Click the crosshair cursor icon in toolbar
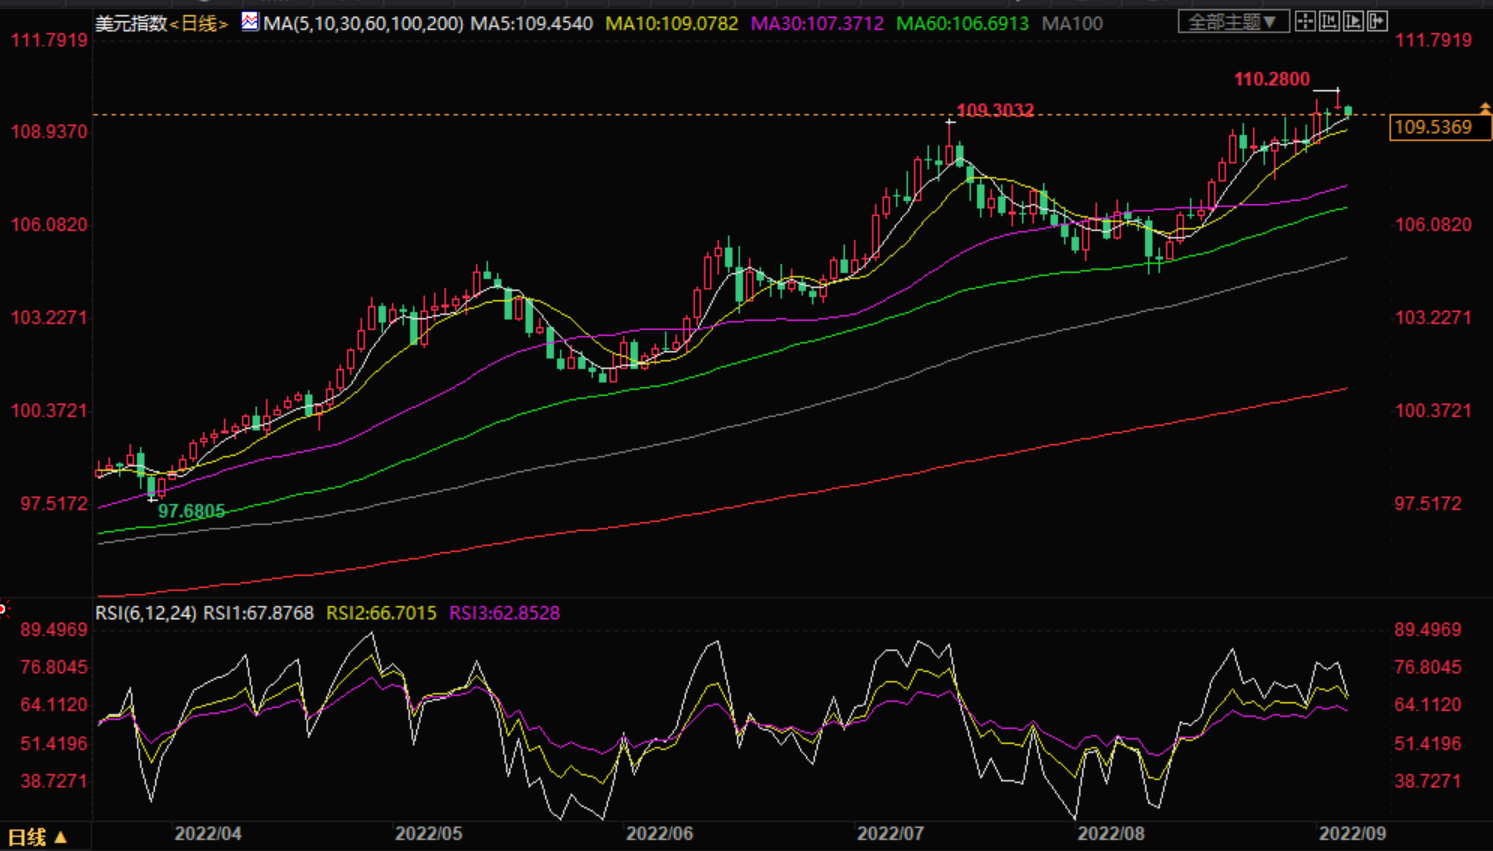The width and height of the screenshot is (1493, 851). [1305, 21]
